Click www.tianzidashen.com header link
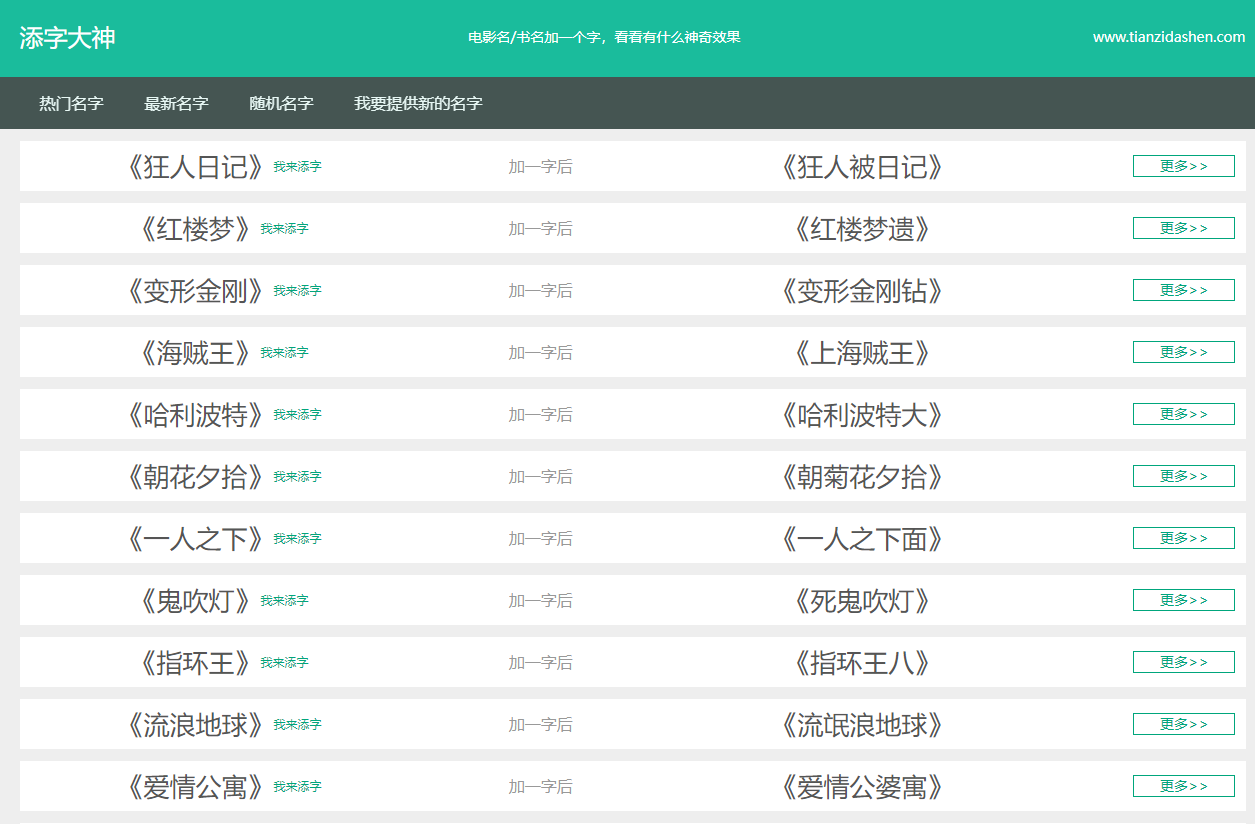Viewport: 1255px width, 824px height. (1168, 37)
